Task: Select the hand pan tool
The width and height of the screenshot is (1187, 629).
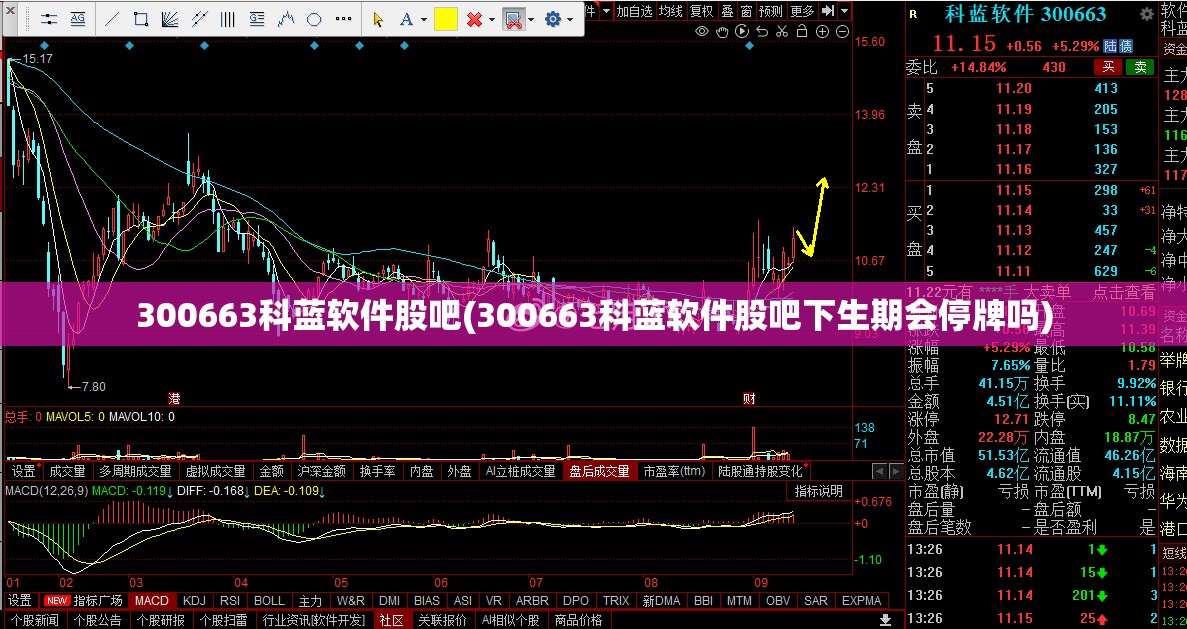Action: pos(722,31)
